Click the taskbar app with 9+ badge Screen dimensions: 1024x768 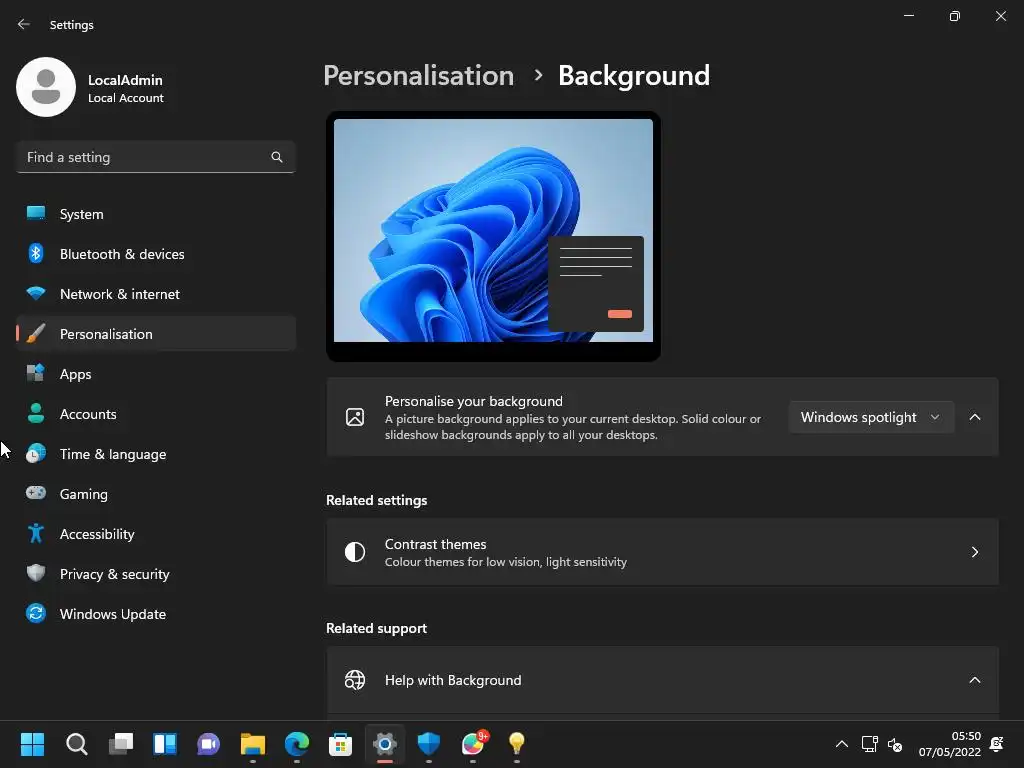click(473, 744)
